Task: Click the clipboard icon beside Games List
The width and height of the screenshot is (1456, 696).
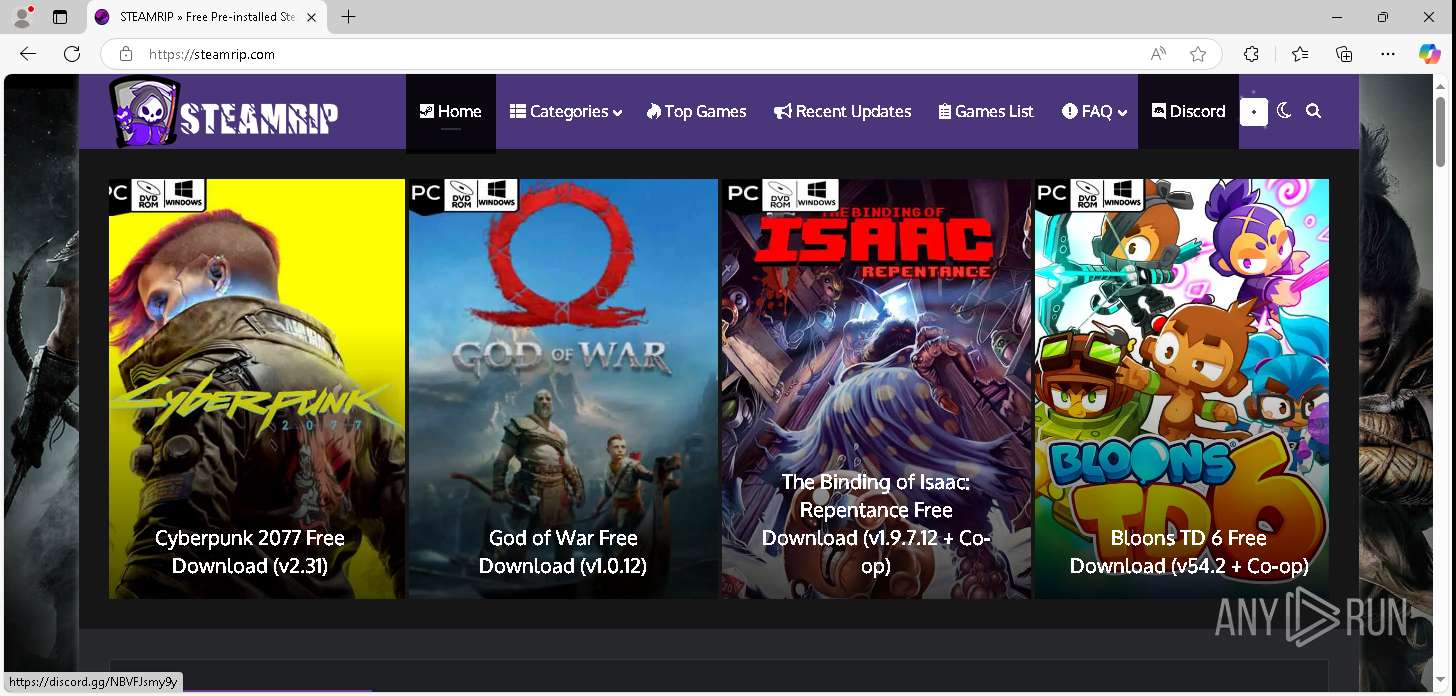Action: pyautogui.click(x=945, y=112)
